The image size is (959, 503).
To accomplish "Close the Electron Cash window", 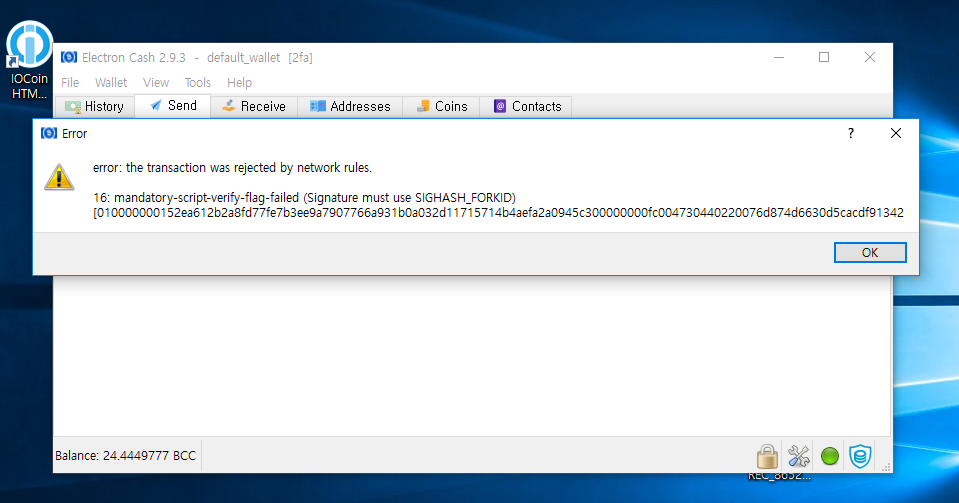I will tap(870, 58).
